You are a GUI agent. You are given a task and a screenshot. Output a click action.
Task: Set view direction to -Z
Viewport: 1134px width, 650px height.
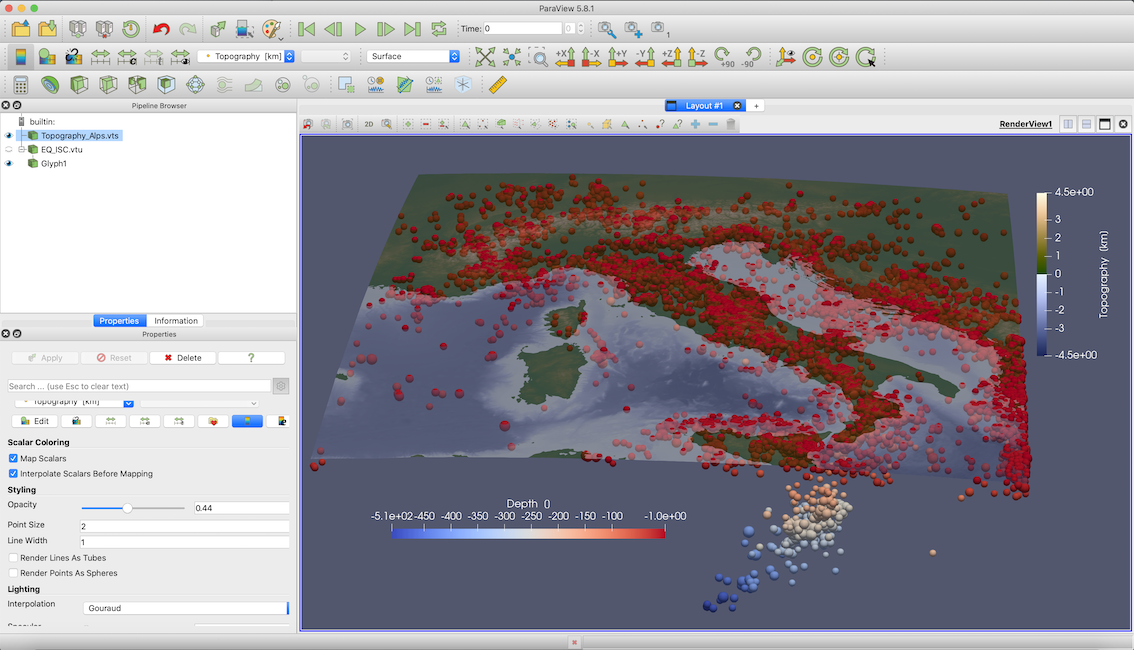697,56
